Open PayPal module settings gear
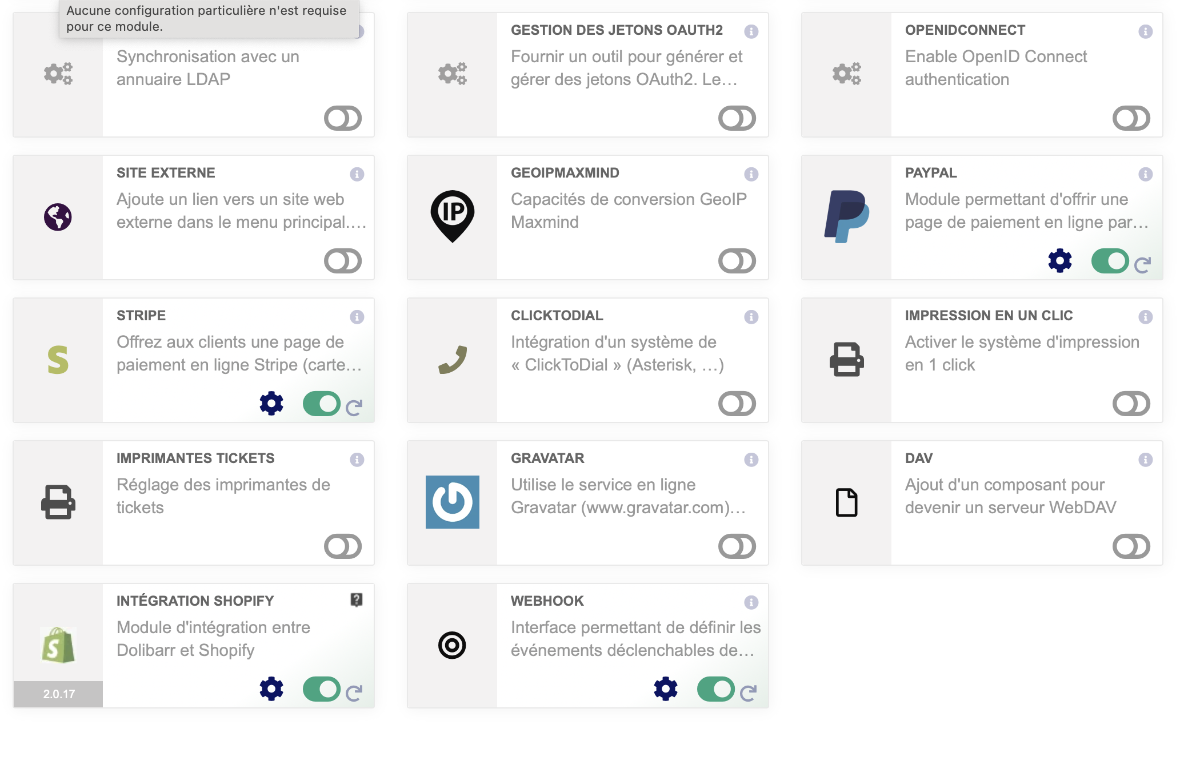This screenshot has height=757, width=1200. coord(1060,261)
